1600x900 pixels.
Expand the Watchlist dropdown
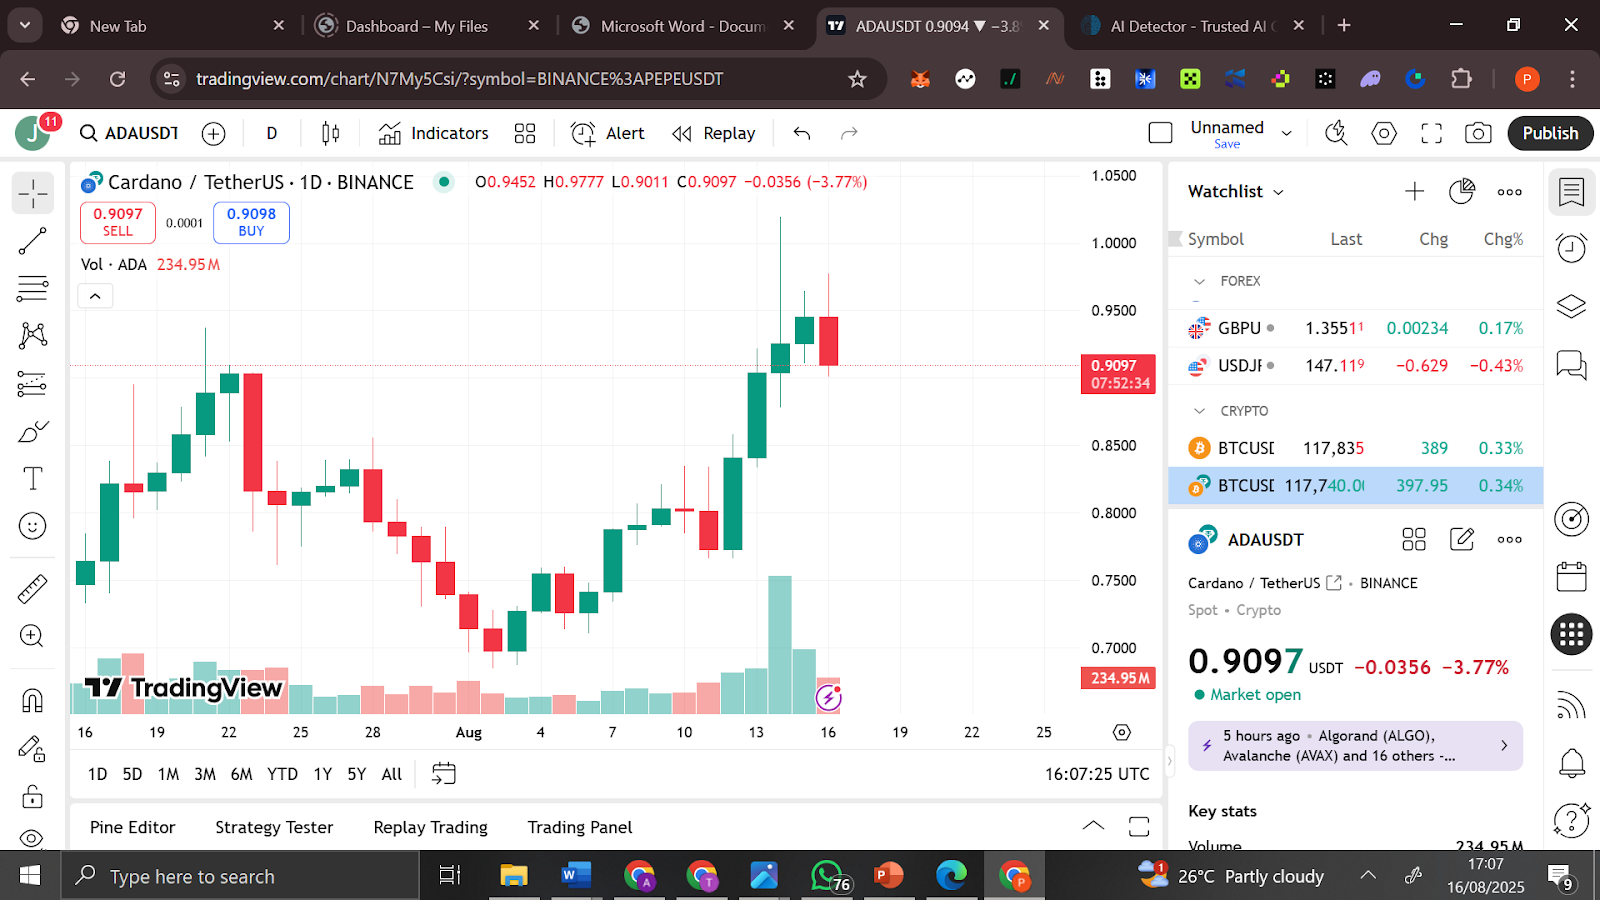(x=1279, y=191)
